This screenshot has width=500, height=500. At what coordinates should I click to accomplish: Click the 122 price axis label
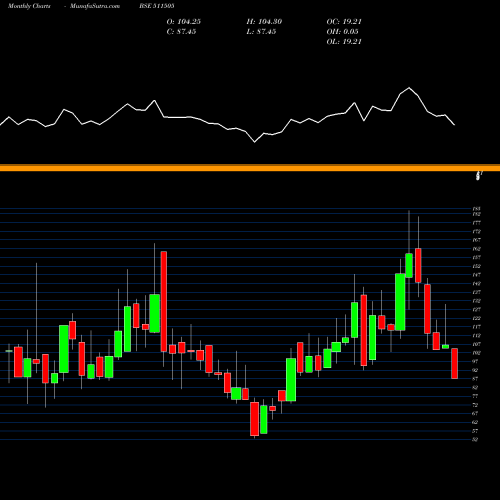(476, 318)
